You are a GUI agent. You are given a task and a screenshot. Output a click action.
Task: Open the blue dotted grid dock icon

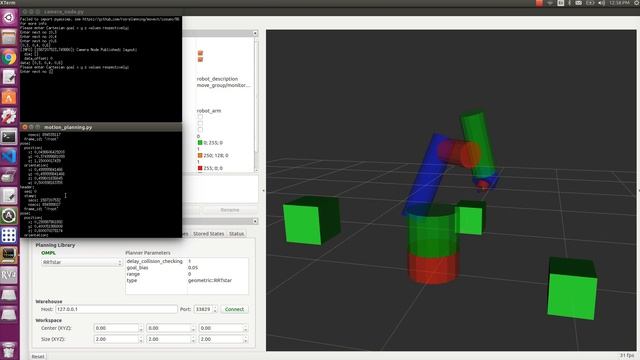click(x=9, y=236)
